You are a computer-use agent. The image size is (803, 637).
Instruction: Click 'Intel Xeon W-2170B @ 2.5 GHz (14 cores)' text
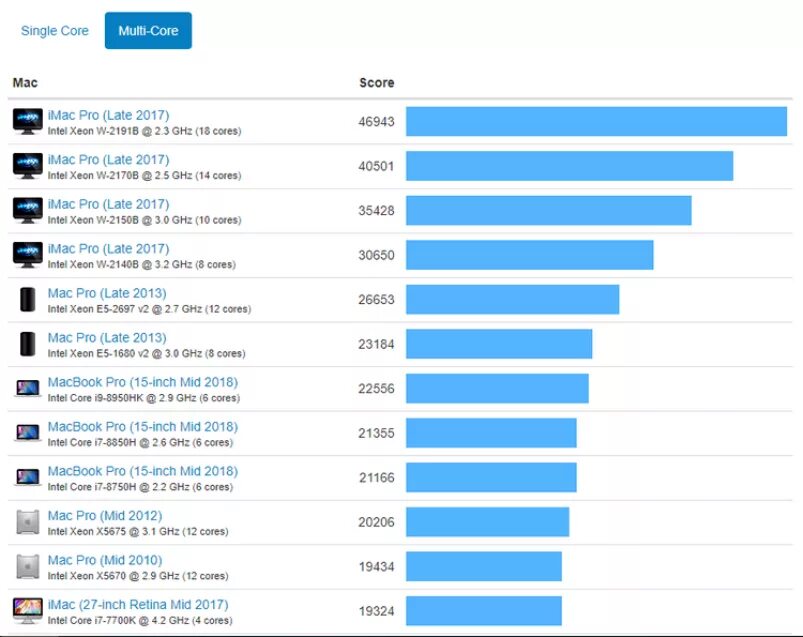click(x=144, y=176)
